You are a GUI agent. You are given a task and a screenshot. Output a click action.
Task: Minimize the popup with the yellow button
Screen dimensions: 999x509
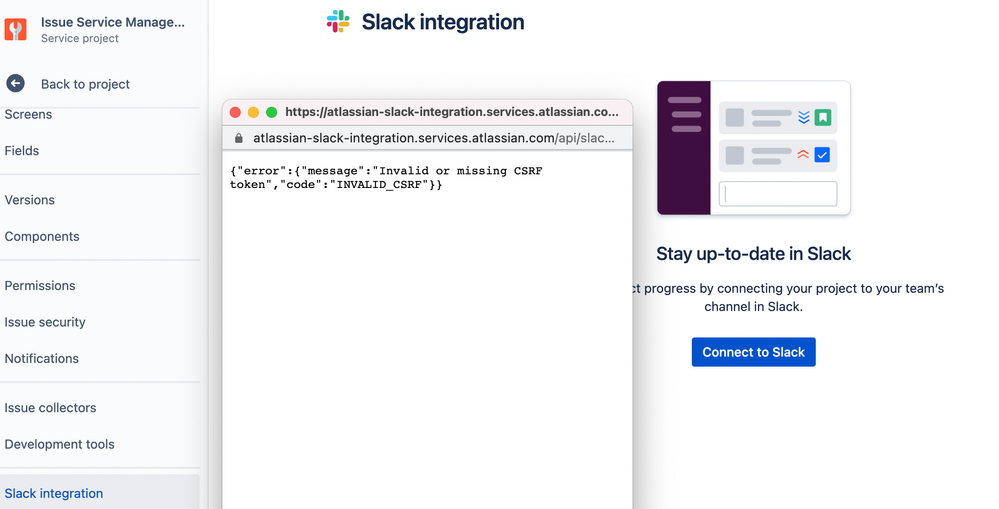(253, 112)
